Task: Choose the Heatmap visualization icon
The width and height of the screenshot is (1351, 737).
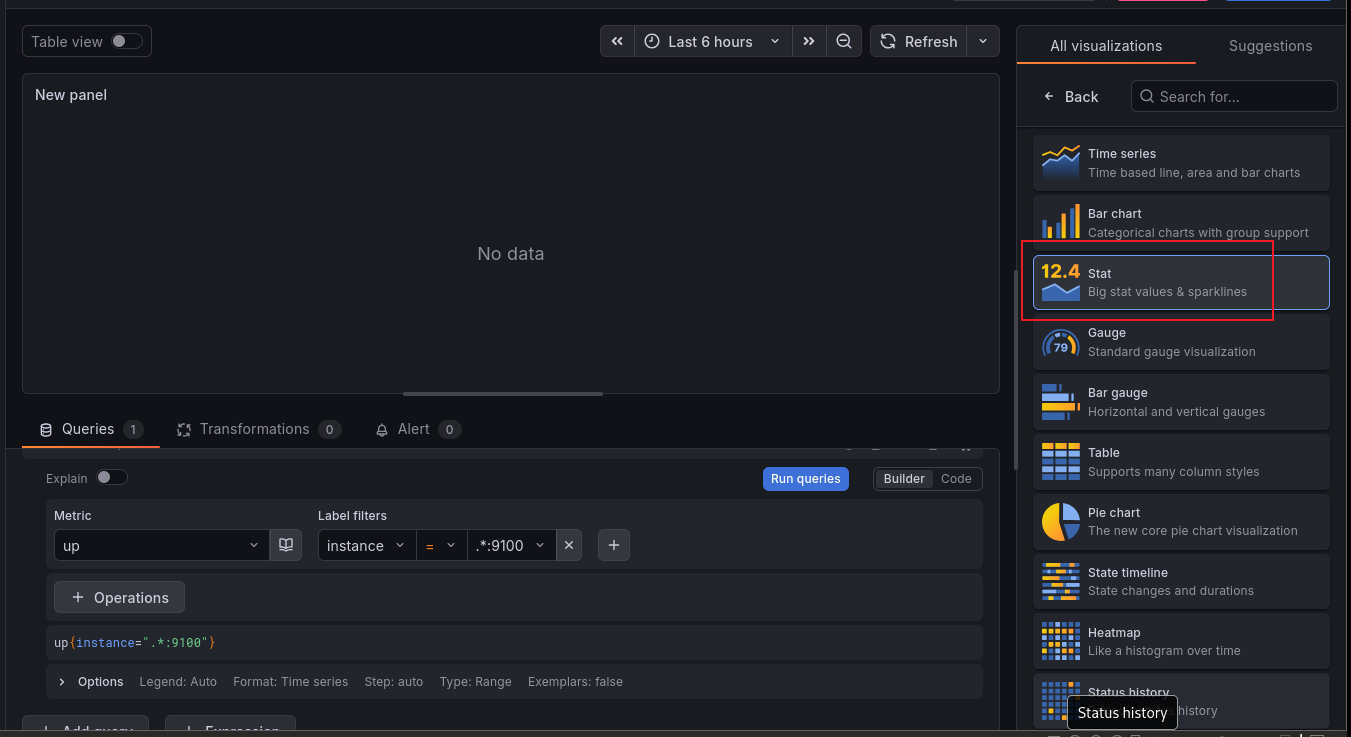Action: (x=1060, y=641)
